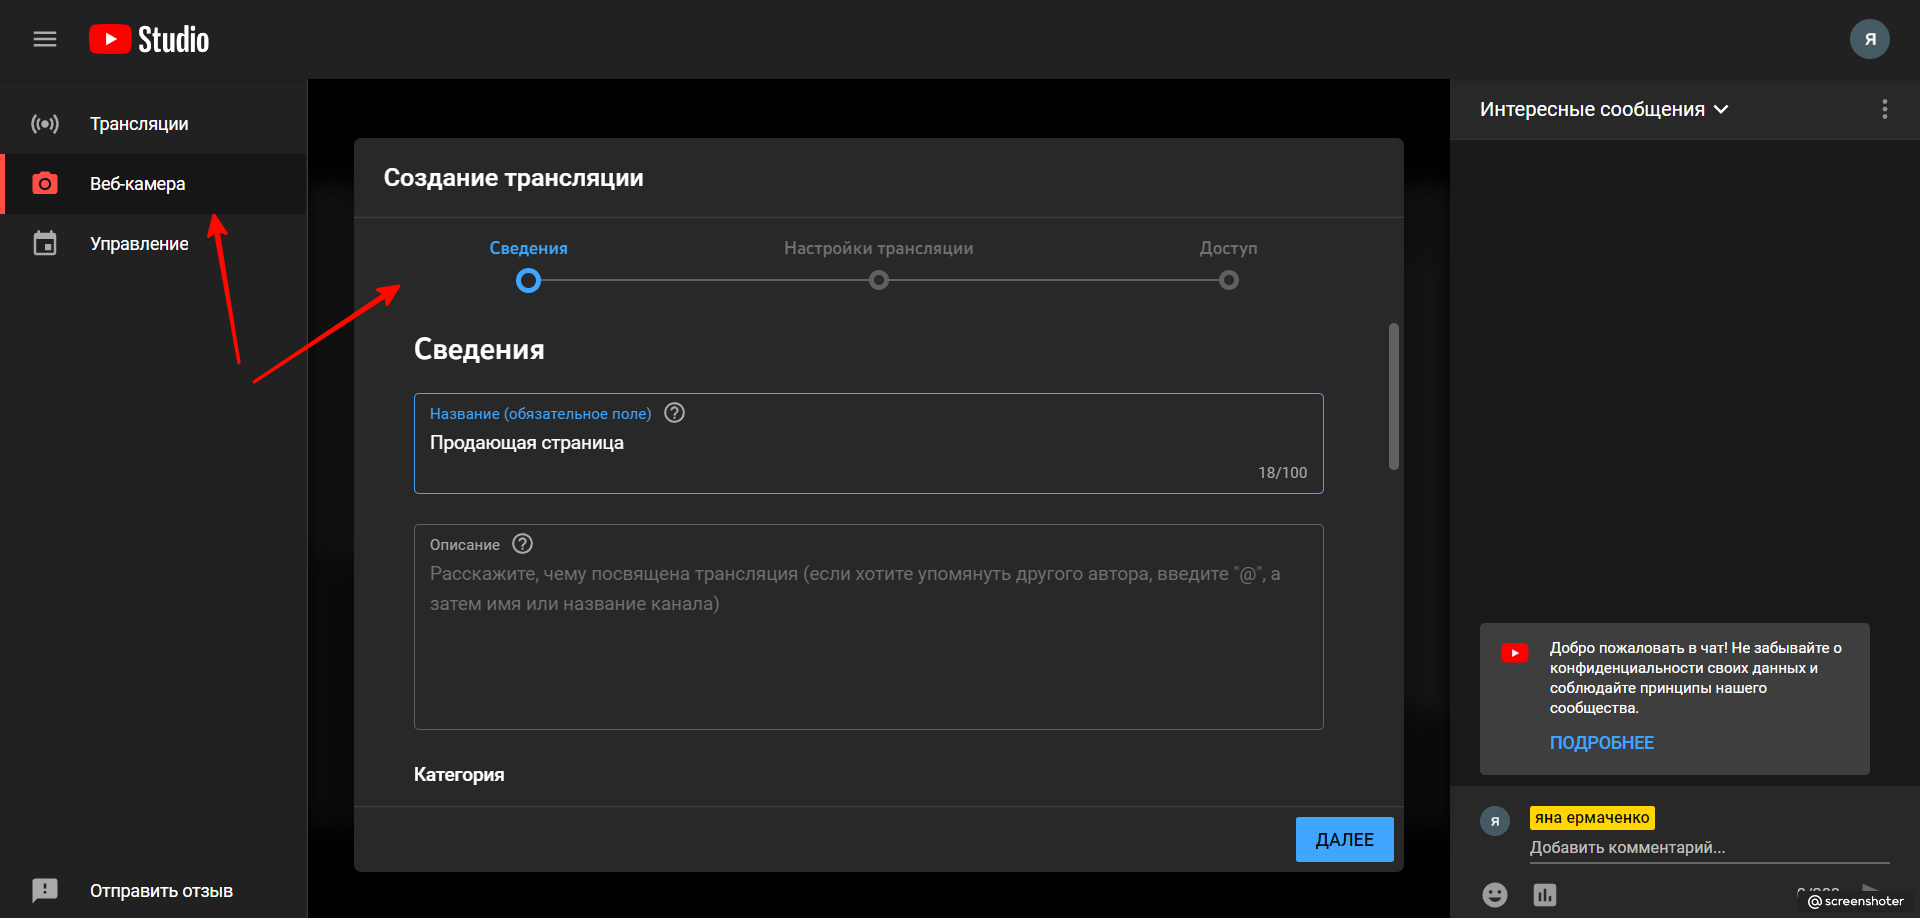
Task: Go to Управление in the sidebar
Action: (139, 244)
